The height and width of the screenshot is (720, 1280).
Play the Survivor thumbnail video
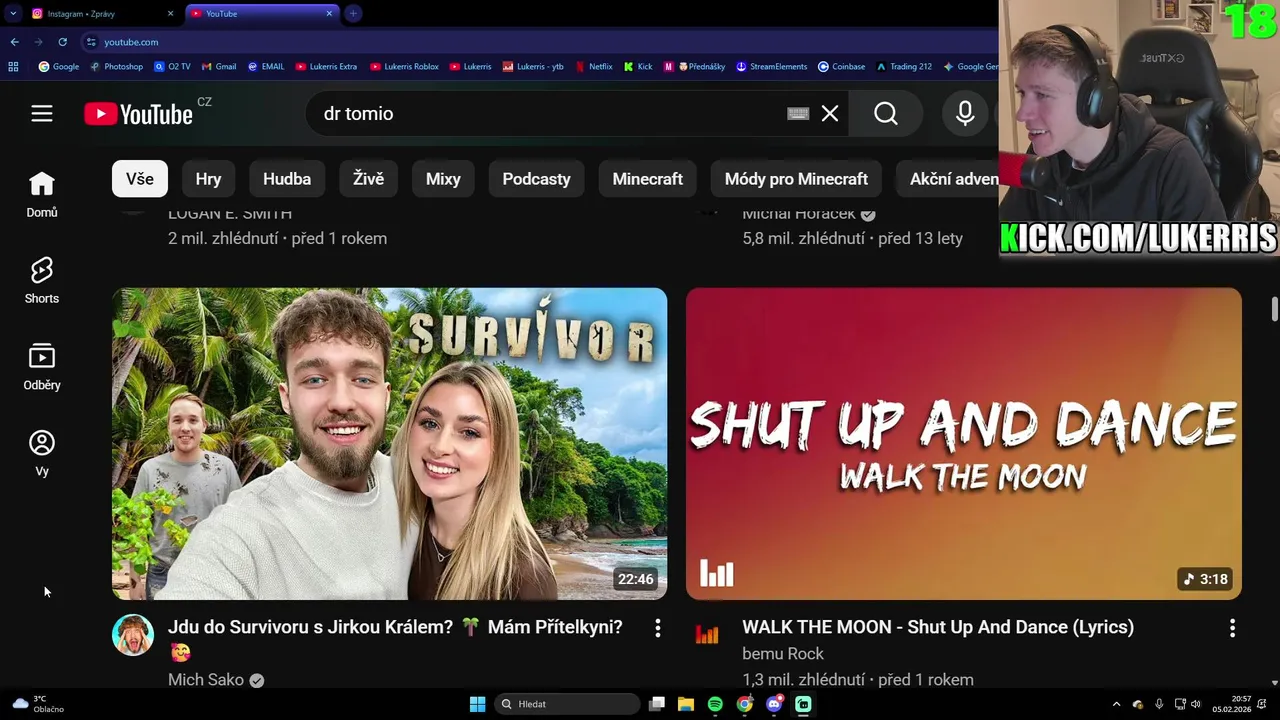point(389,444)
